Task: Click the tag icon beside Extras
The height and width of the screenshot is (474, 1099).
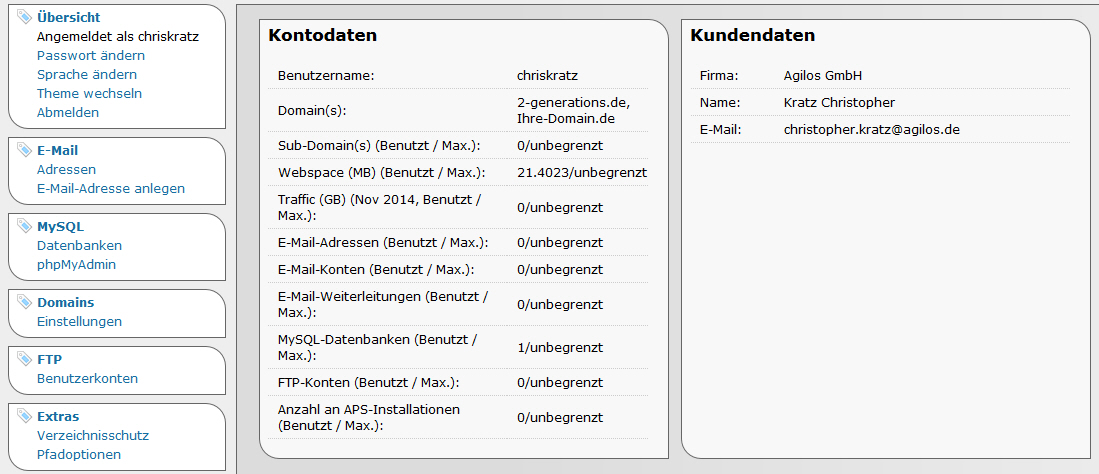Action: click(25, 416)
